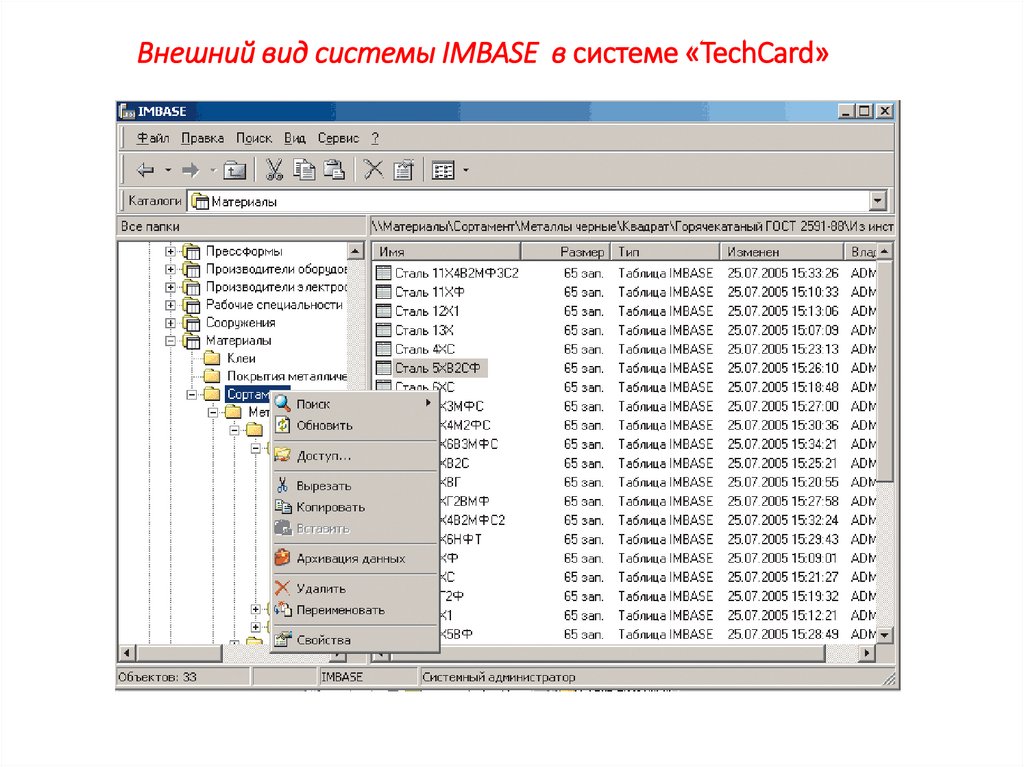Choose Свойства in the context menu
Screen dimensions: 1024x767
[354, 640]
